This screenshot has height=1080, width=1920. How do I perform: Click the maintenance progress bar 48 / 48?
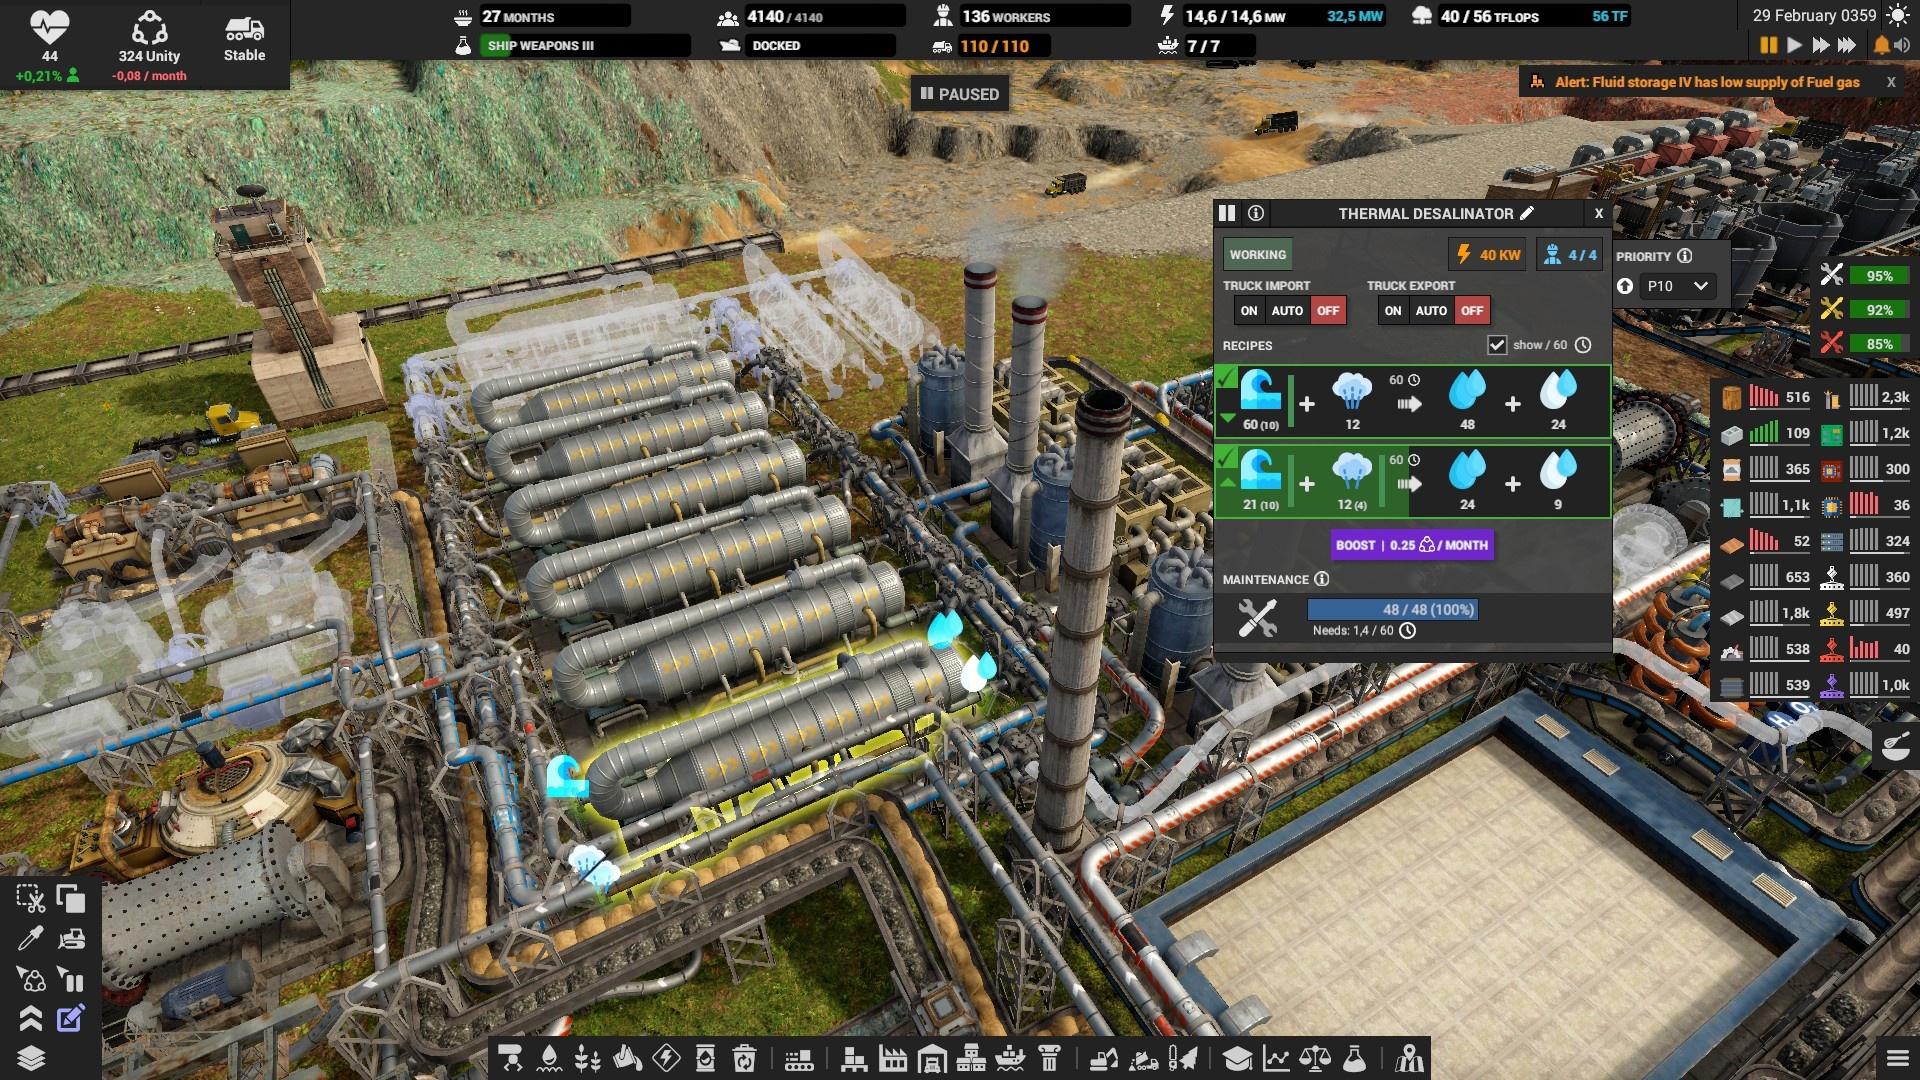point(1392,610)
